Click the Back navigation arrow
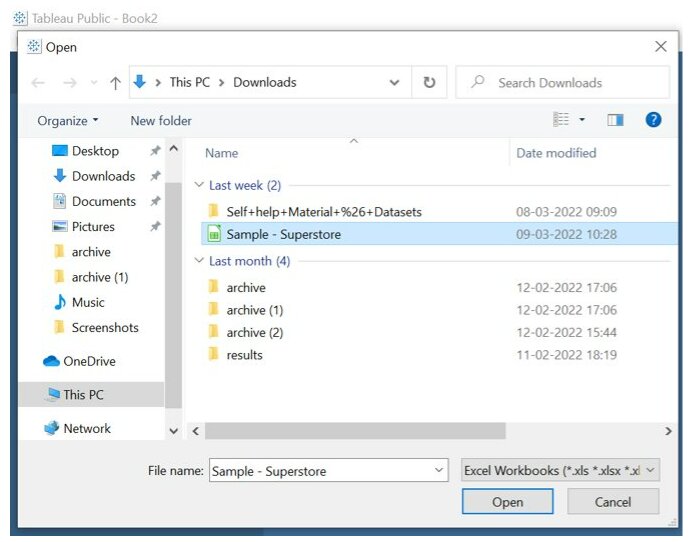This screenshot has height=542, width=689. coord(38,83)
